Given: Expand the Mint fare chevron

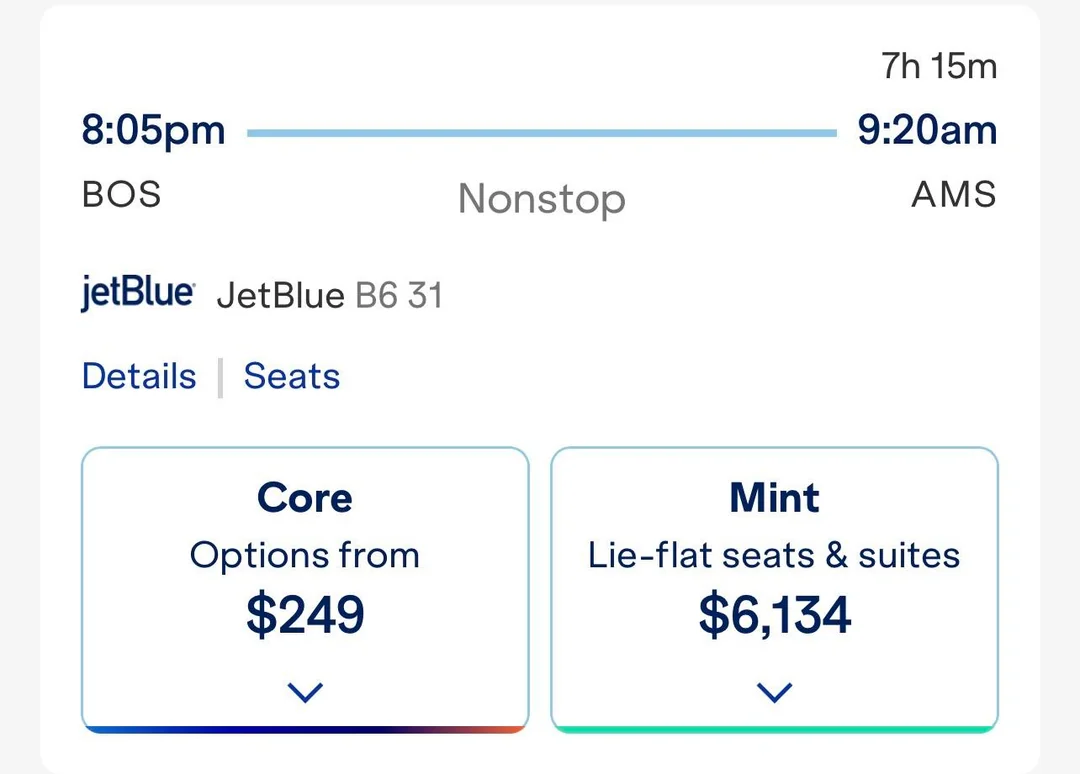Looking at the screenshot, I should pos(775,692).
